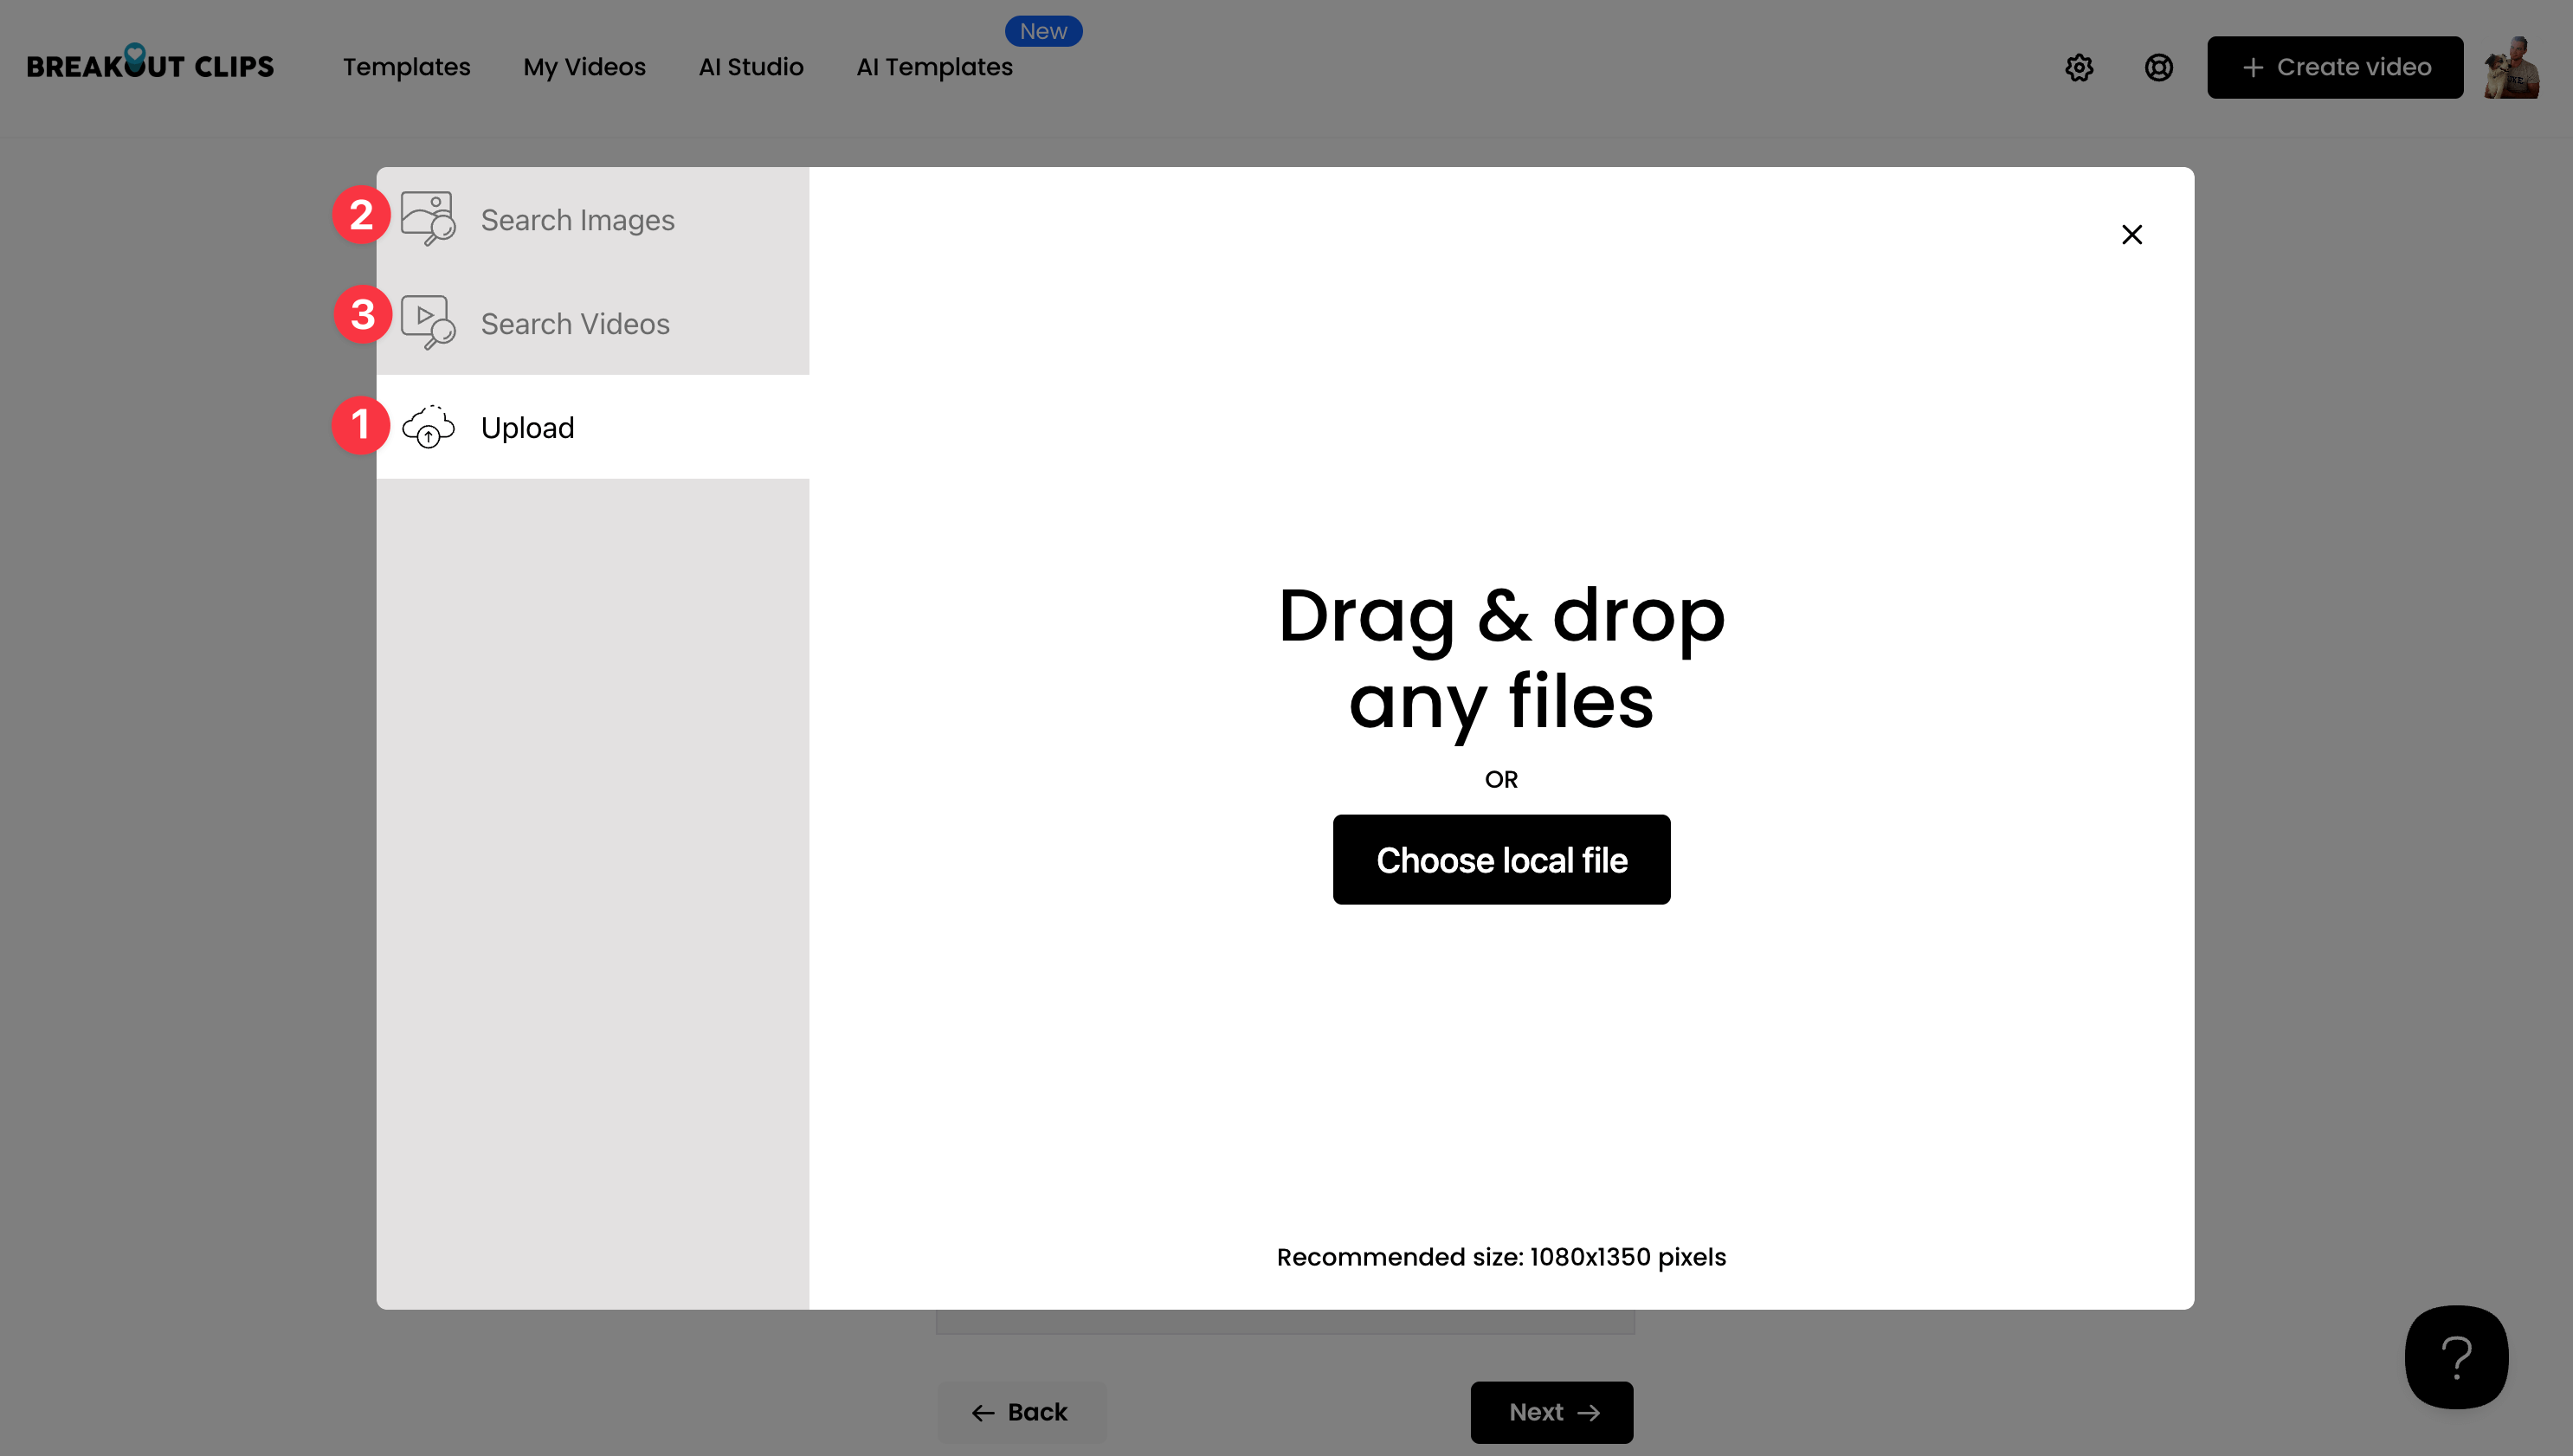Click the user profile avatar
Screen dimensions: 2573x1456
click(2511, 67)
